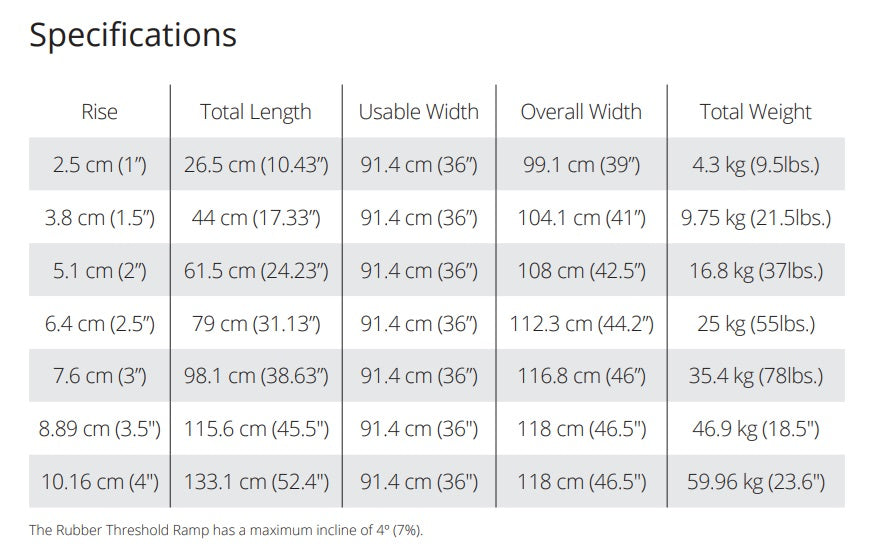This screenshot has width=885, height=553.
Task: Select the Usable Width column header
Action: pyautogui.click(x=419, y=112)
